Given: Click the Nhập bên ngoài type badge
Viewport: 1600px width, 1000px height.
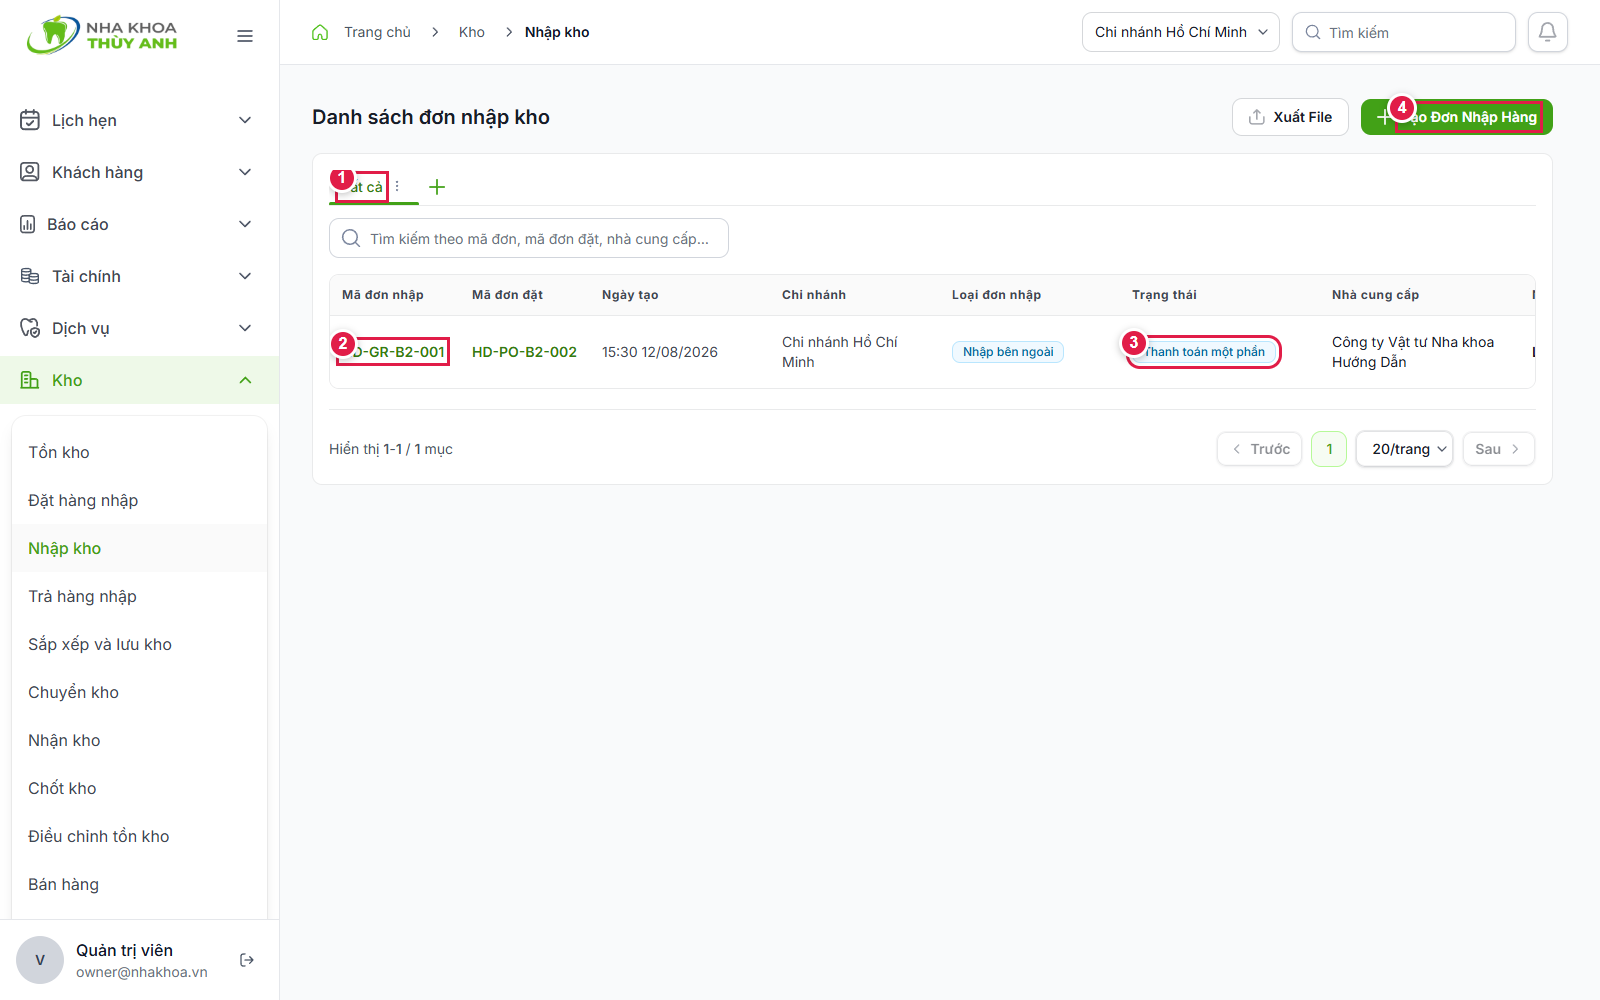Looking at the screenshot, I should point(1008,352).
